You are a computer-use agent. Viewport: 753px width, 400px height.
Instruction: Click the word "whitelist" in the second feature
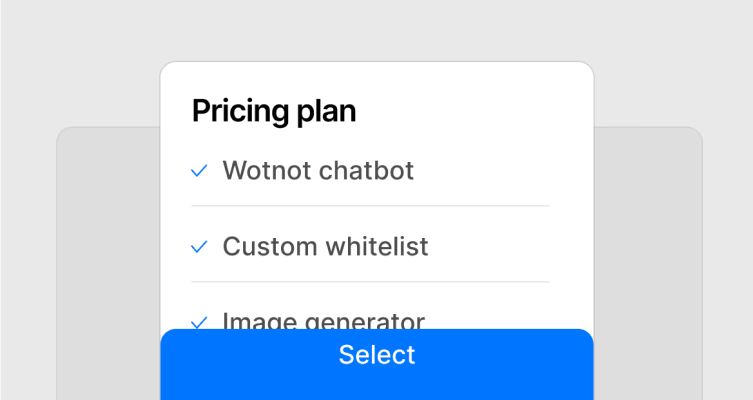coord(377,246)
